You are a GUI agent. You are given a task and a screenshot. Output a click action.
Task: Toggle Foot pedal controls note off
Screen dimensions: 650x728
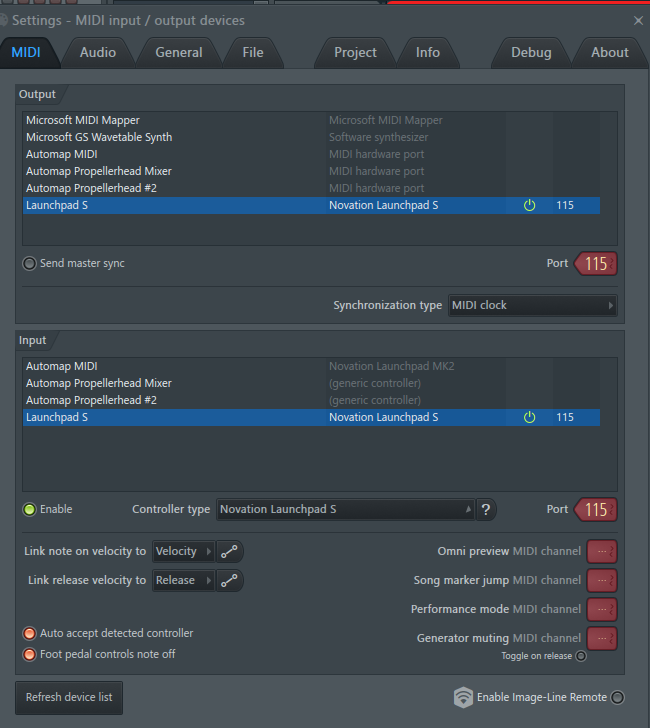pyautogui.click(x=29, y=655)
